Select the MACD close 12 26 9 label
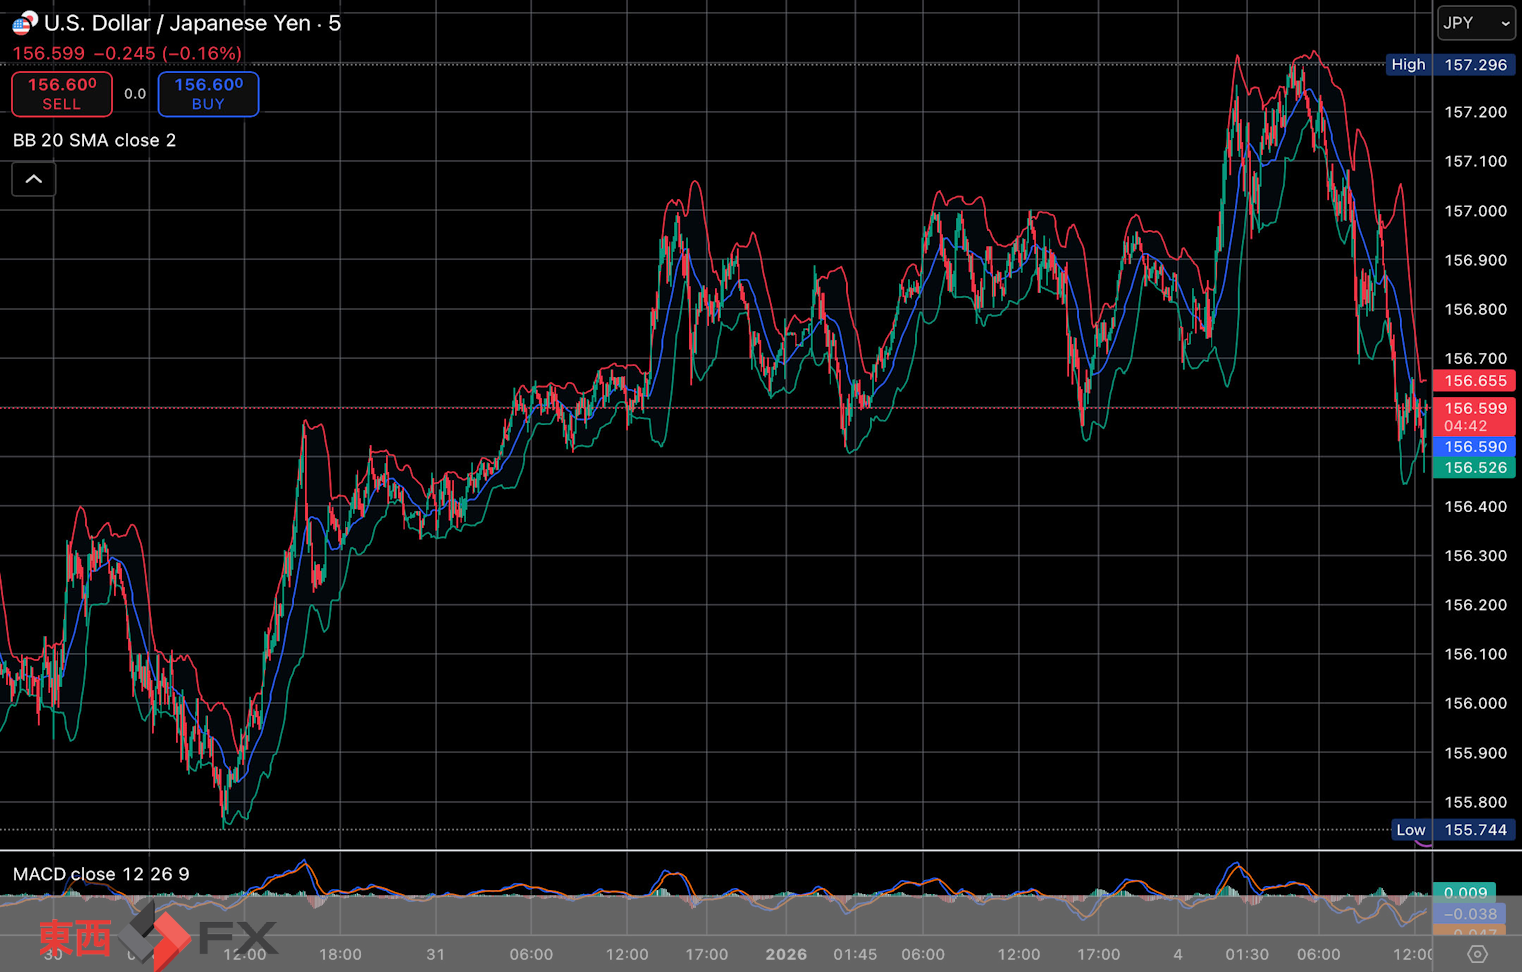Image resolution: width=1522 pixels, height=972 pixels. pos(101,874)
